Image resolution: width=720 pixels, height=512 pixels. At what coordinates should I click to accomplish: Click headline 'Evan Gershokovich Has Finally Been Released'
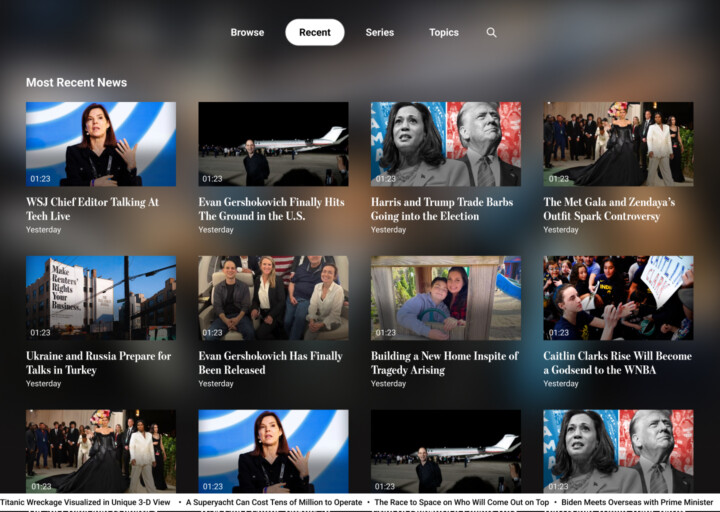(270, 363)
